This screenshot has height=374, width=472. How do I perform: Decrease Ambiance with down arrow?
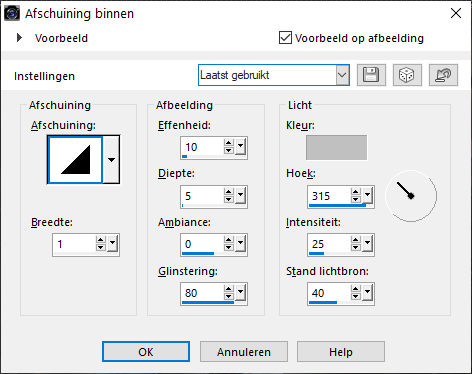point(228,248)
